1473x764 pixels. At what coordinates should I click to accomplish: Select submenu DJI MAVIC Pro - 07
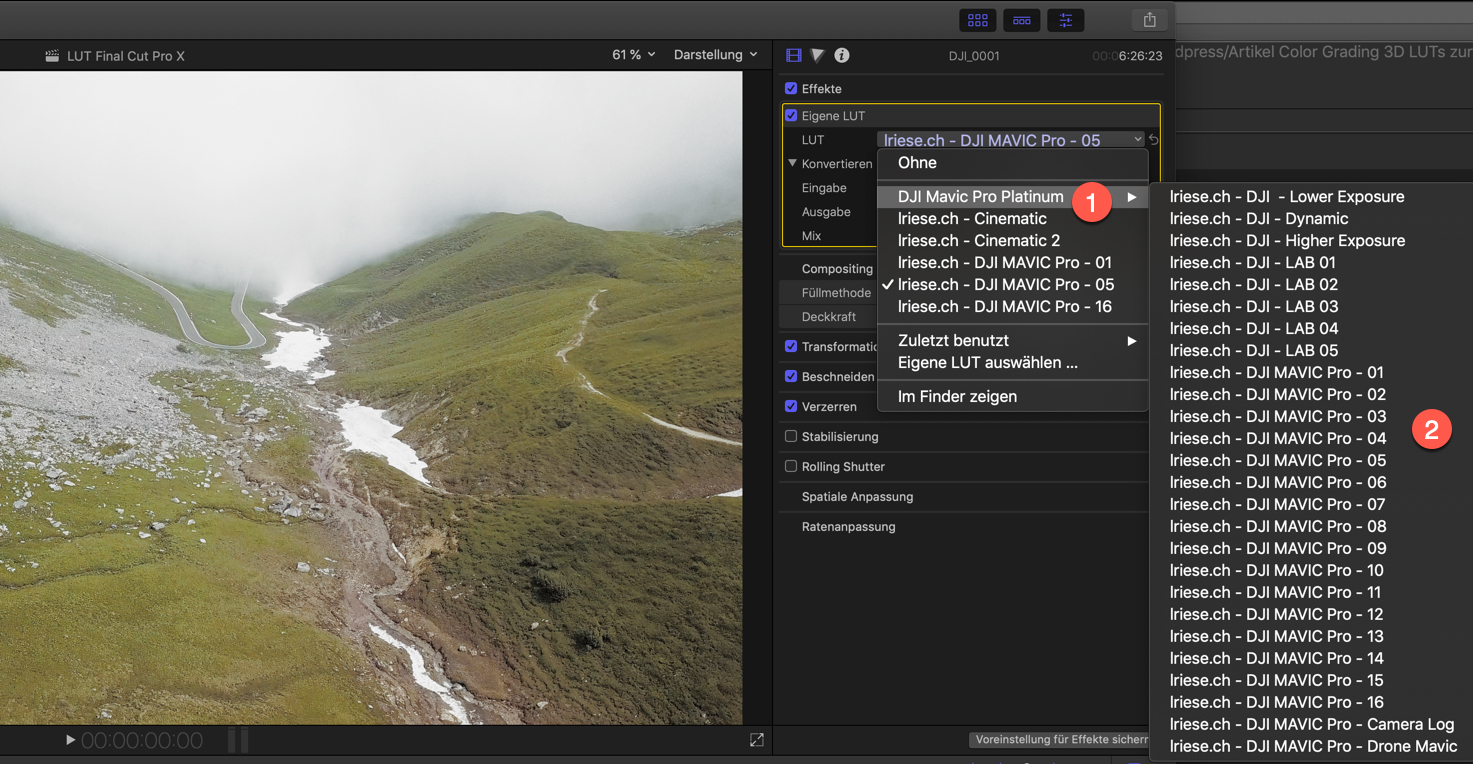(x=1311, y=505)
